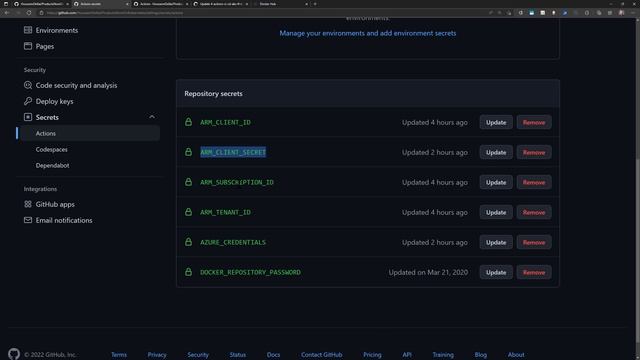This screenshot has width=640, height=360.
Task: Click the lock icon beside ARM_TENANT_ID
Action: tap(188, 212)
